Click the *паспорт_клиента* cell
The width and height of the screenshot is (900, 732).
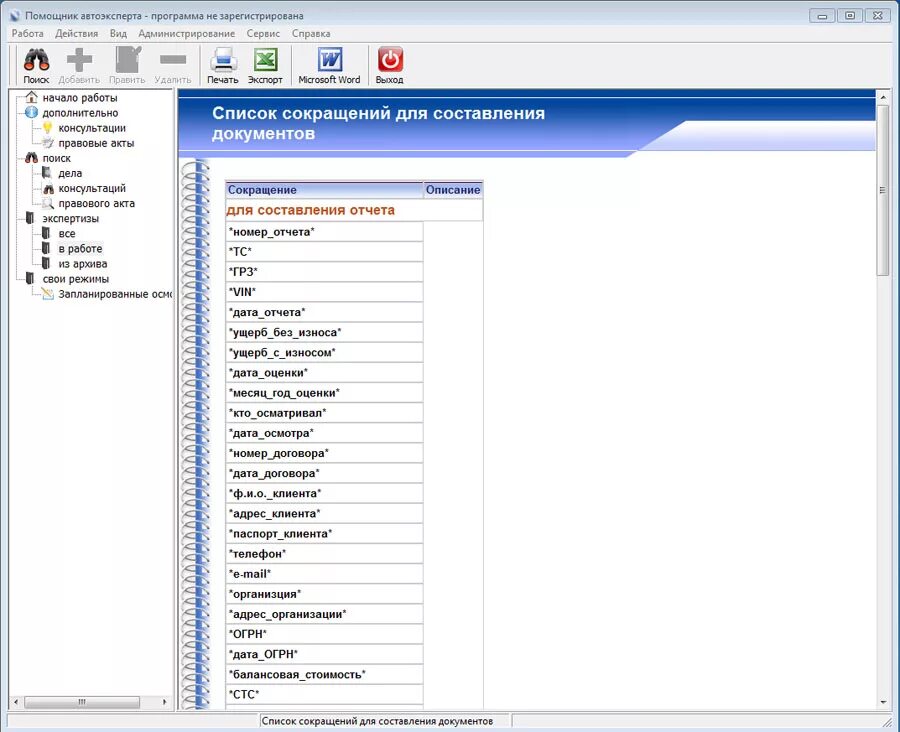coord(324,533)
